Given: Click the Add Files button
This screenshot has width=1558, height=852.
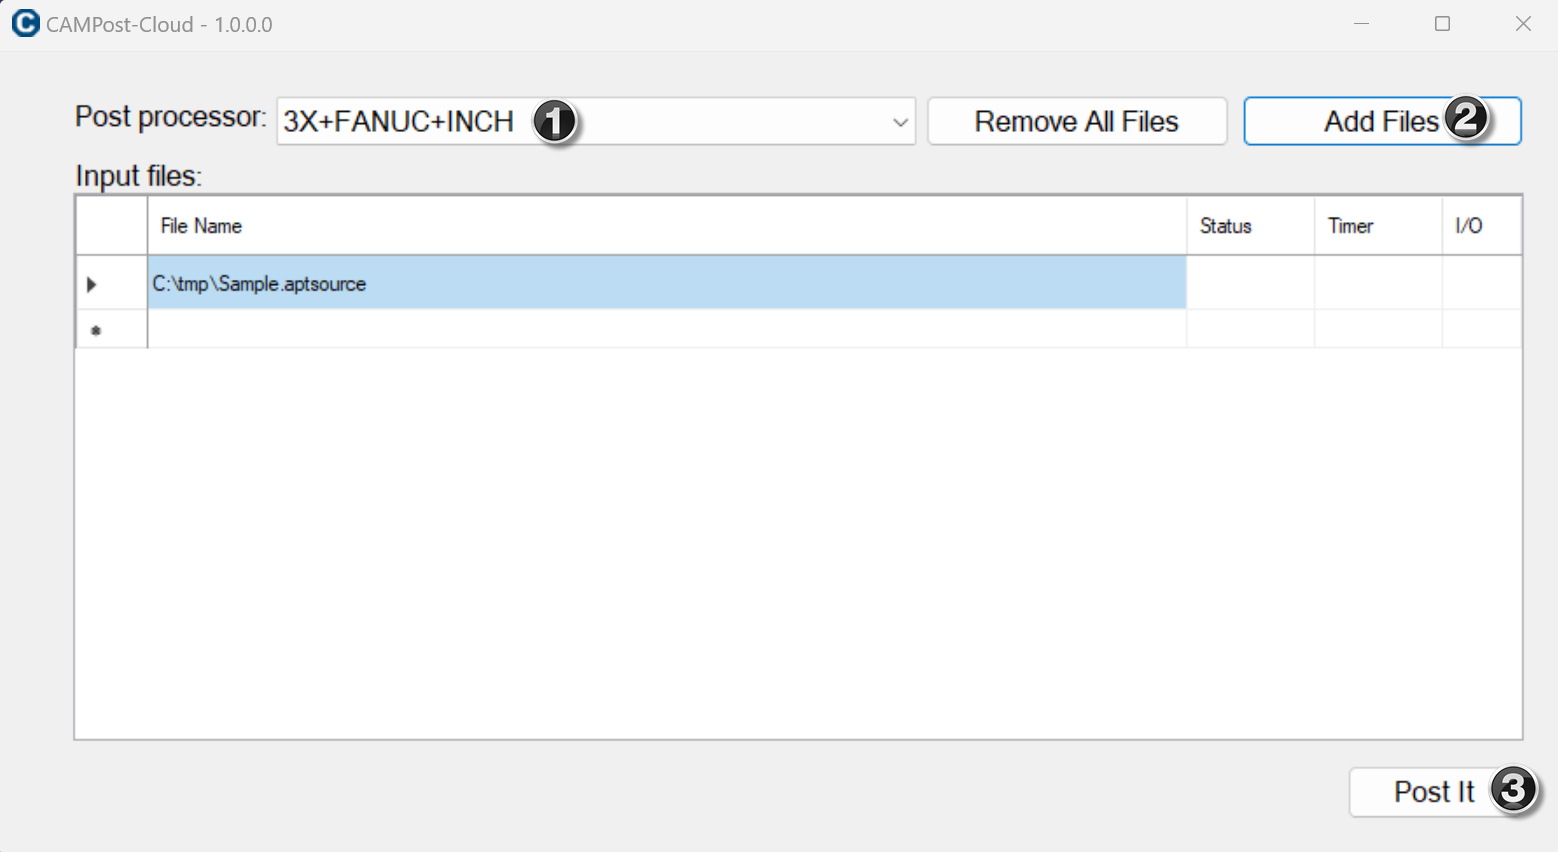Looking at the screenshot, I should (x=1382, y=121).
